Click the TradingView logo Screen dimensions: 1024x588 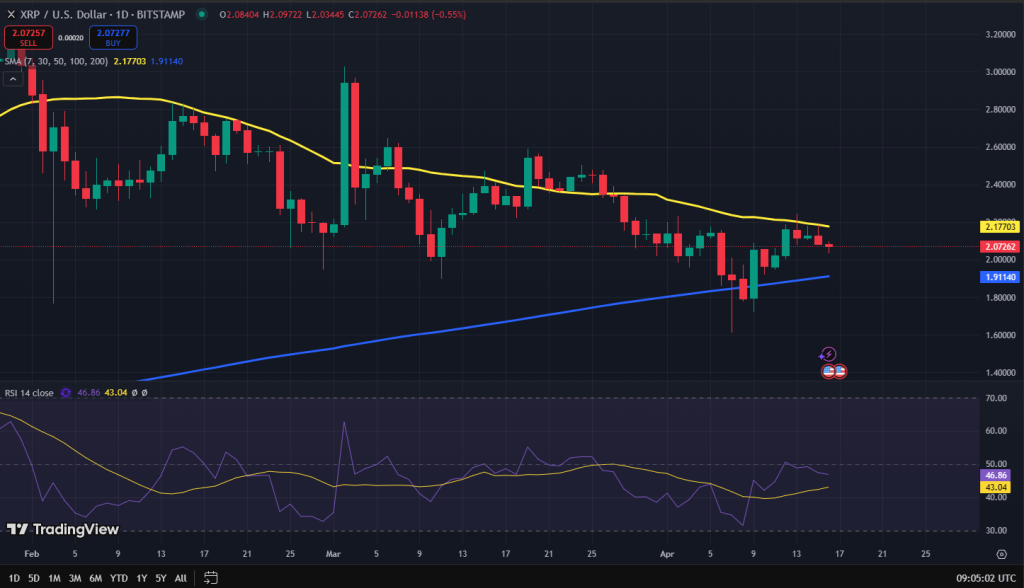(63, 529)
